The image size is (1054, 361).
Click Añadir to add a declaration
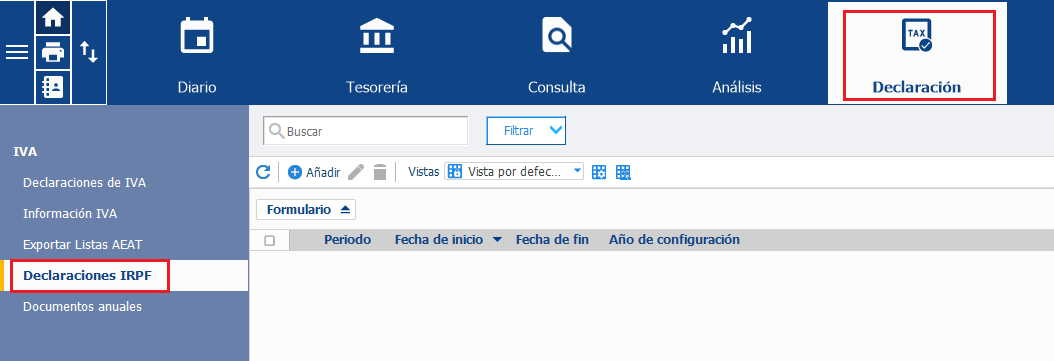314,172
